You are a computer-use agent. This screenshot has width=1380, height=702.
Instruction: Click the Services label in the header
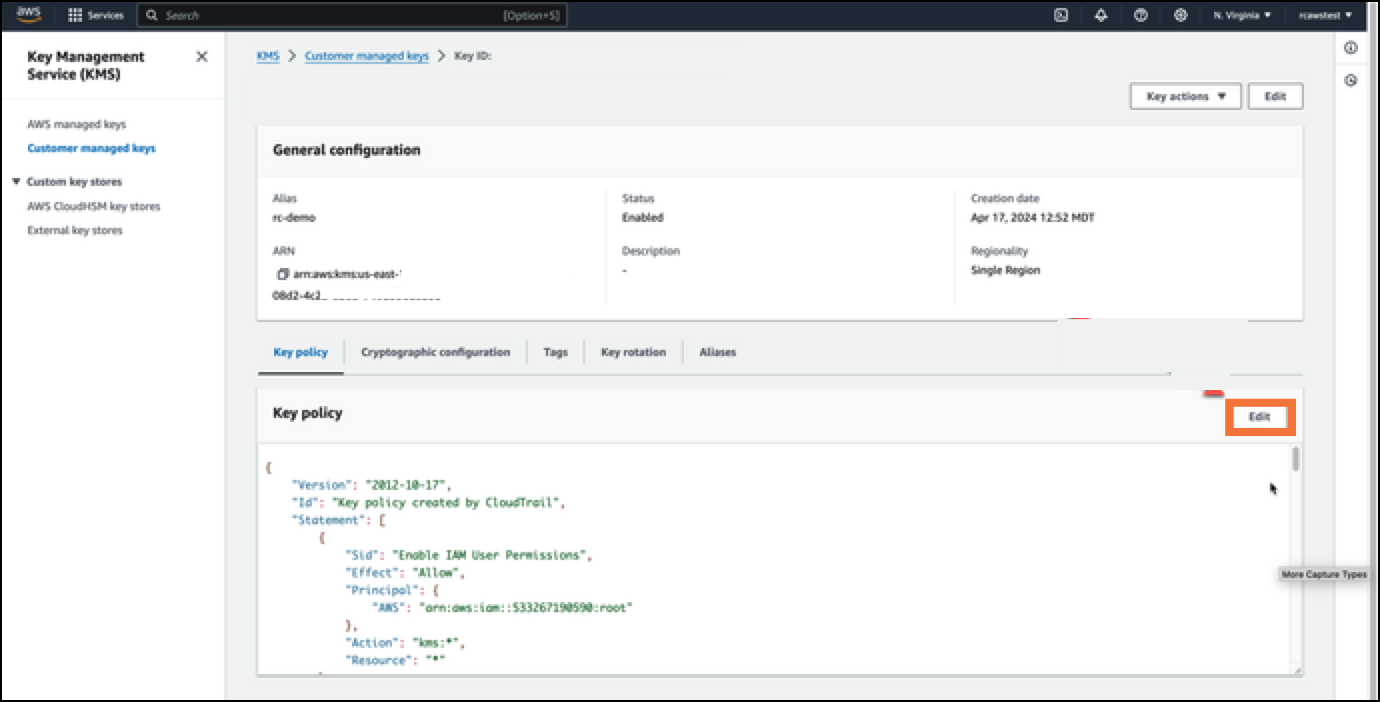coord(105,16)
